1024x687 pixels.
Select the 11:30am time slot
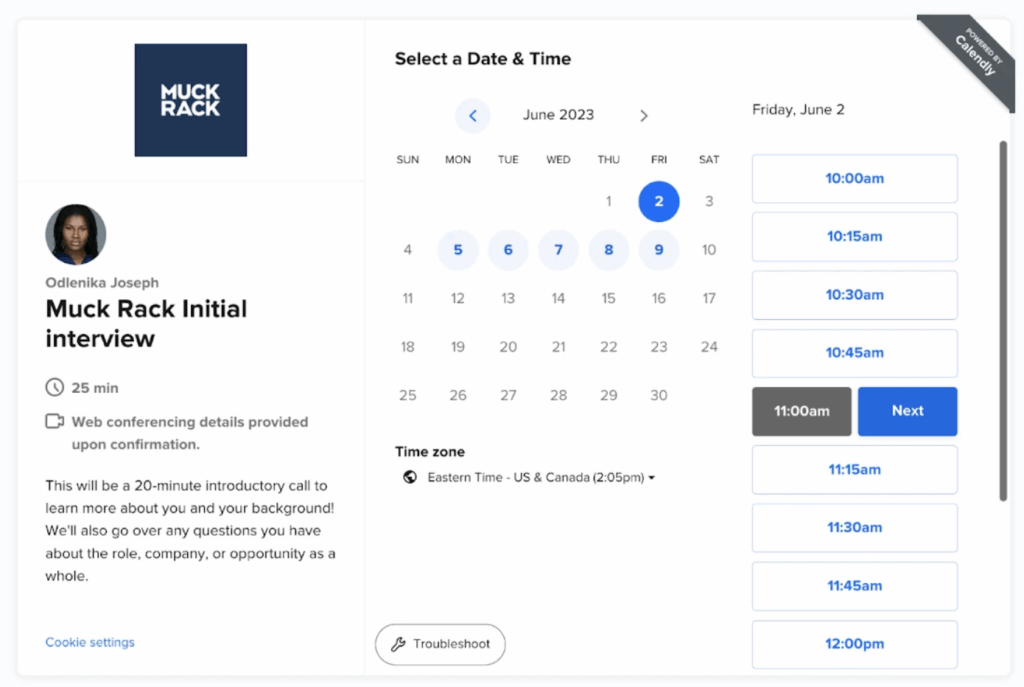[x=854, y=528]
